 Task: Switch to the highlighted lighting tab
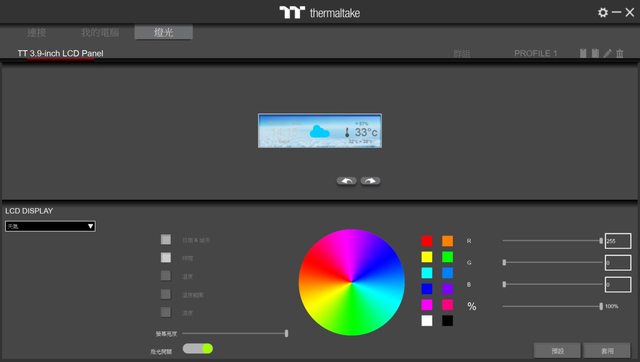tap(164, 32)
